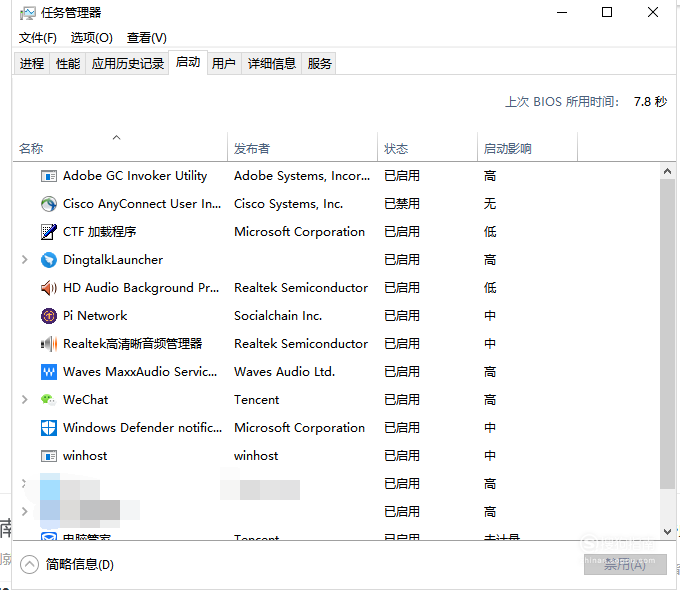Click the 无 impact value for Cisco
Viewport: 680px width, 590px height.
pyautogui.click(x=490, y=204)
